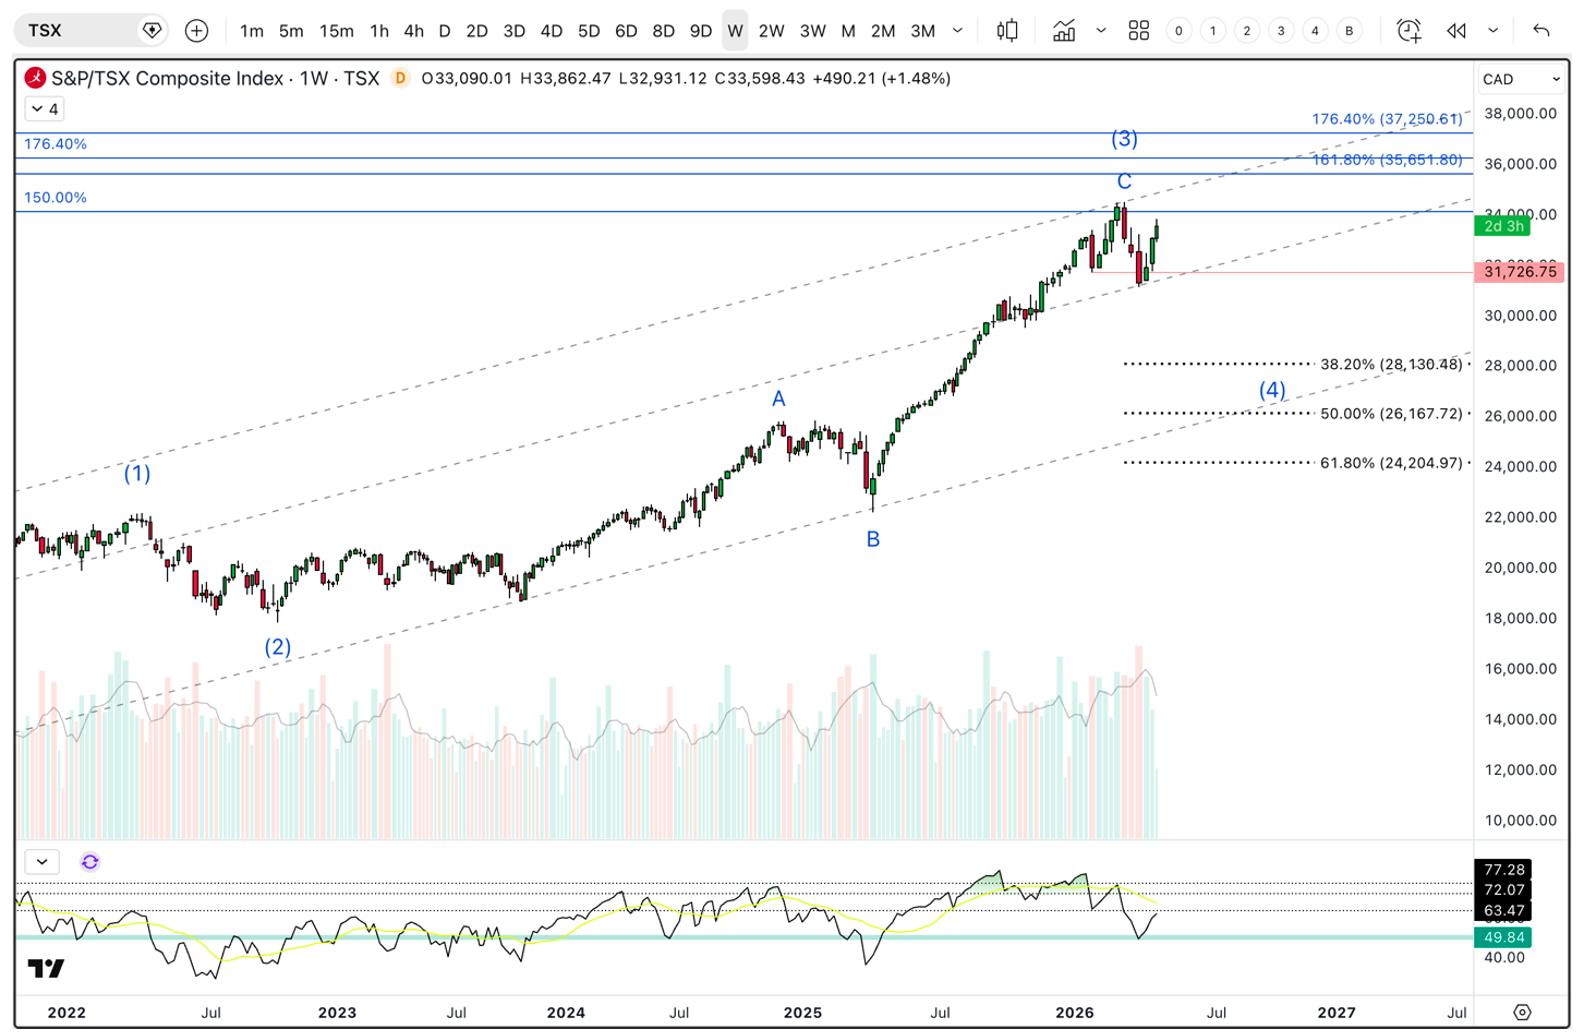Open chart settings gear in the time axis
The image size is (1582, 1036).
[x=1522, y=1012]
